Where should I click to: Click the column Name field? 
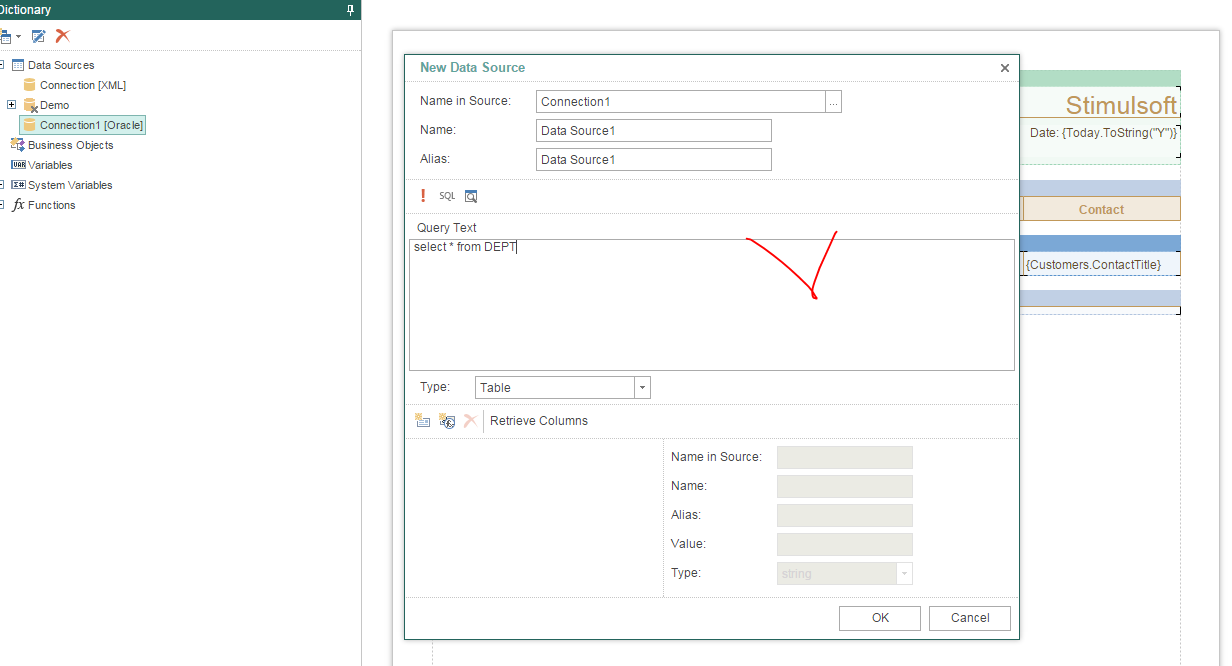click(845, 486)
